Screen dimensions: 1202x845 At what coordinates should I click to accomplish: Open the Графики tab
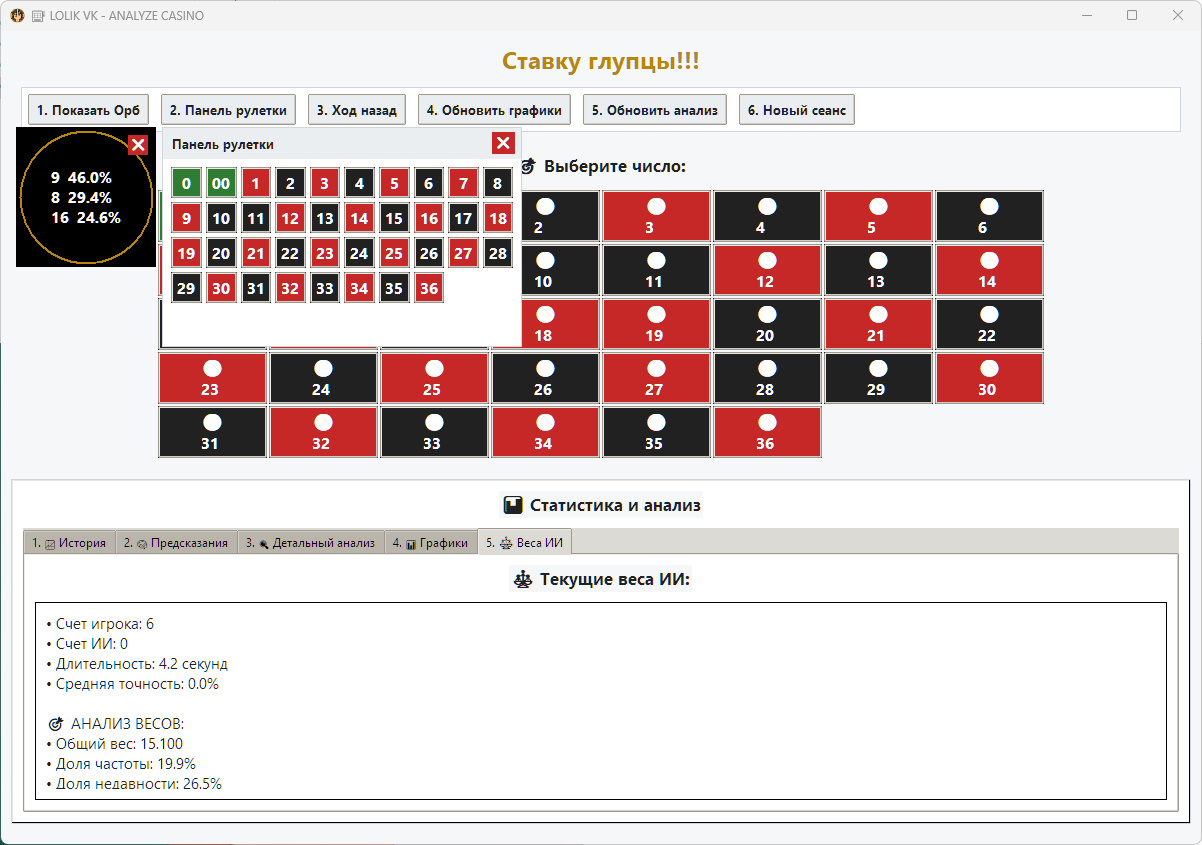click(431, 543)
